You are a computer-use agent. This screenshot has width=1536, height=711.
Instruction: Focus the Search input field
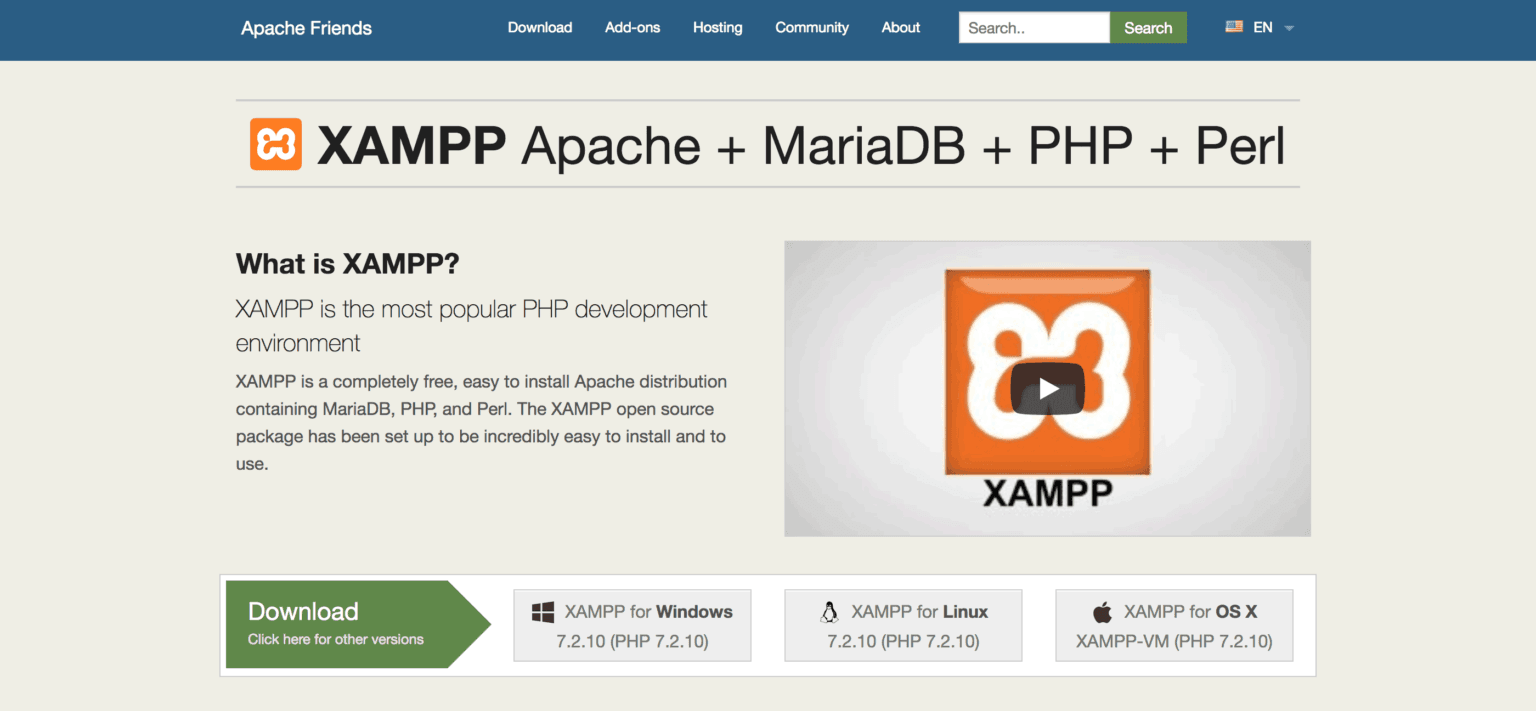[1033, 28]
